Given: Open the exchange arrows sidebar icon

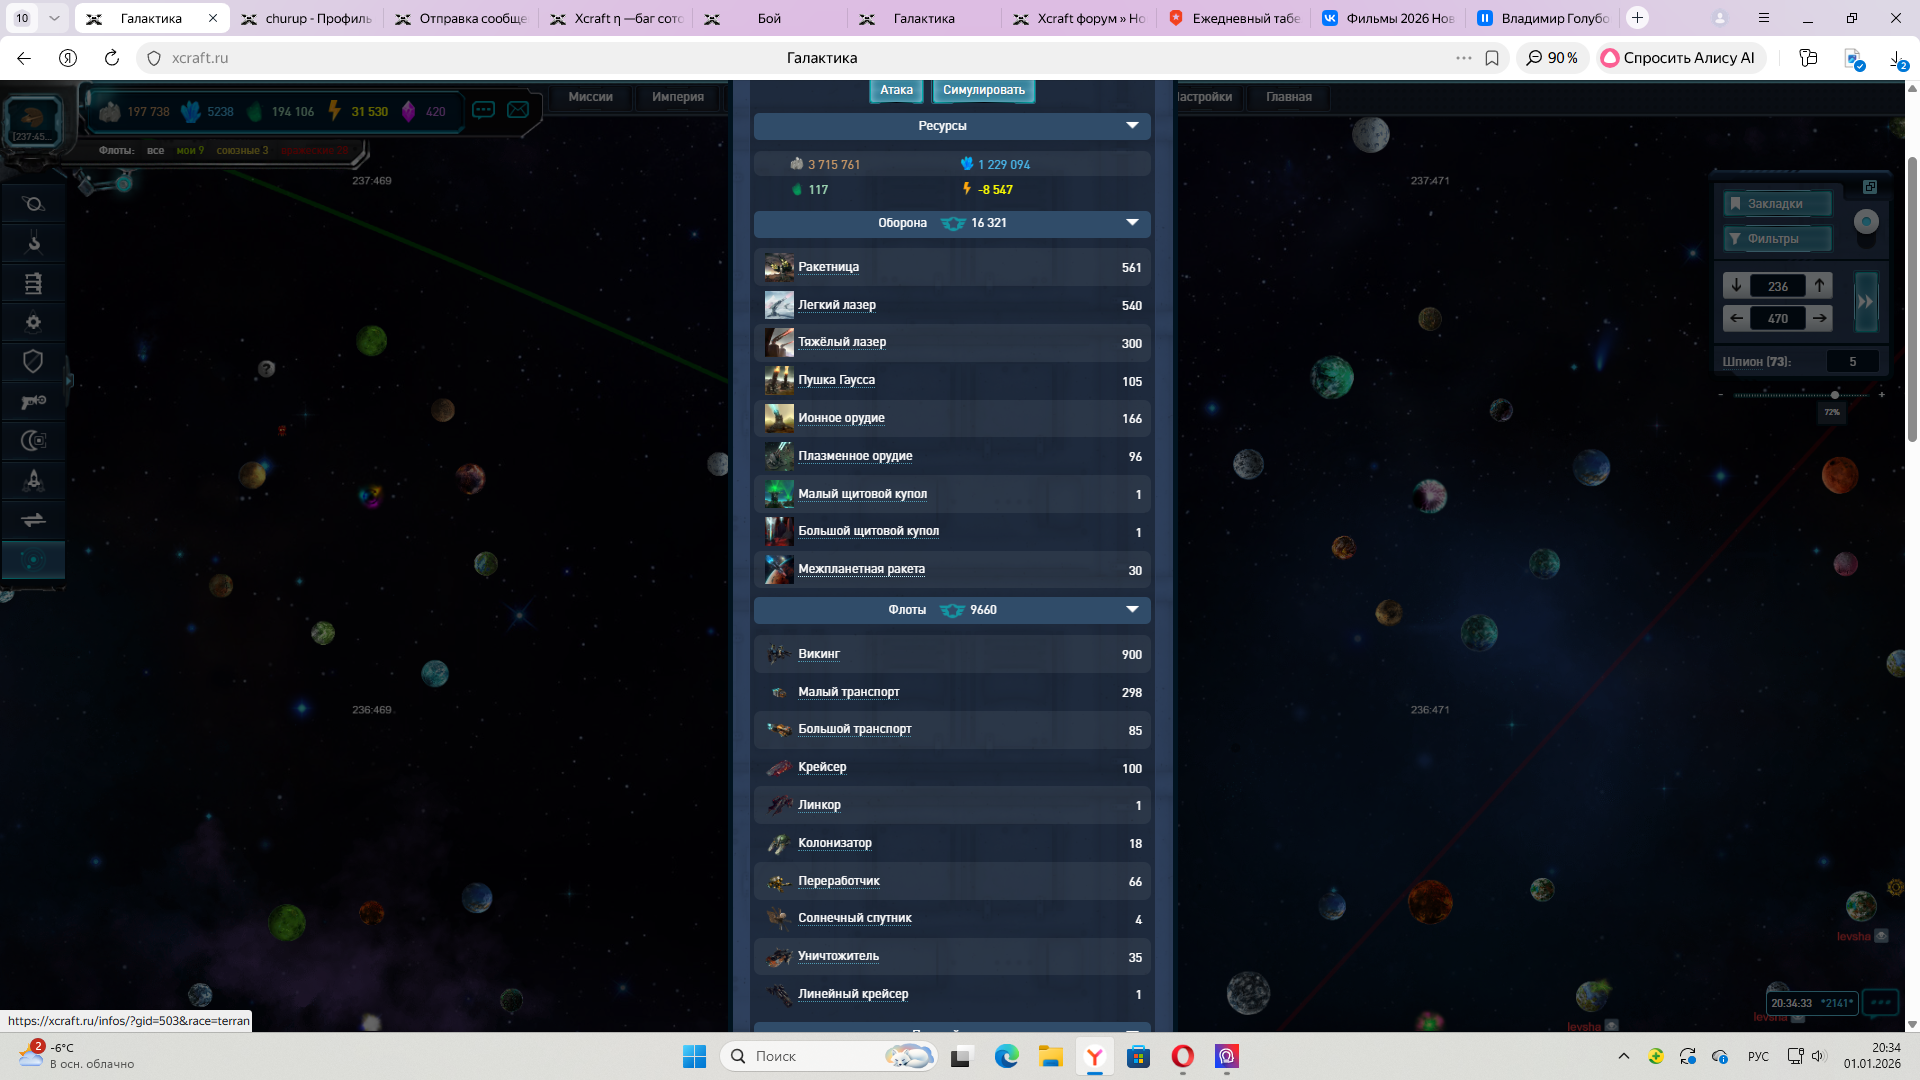Looking at the screenshot, I should [x=33, y=520].
